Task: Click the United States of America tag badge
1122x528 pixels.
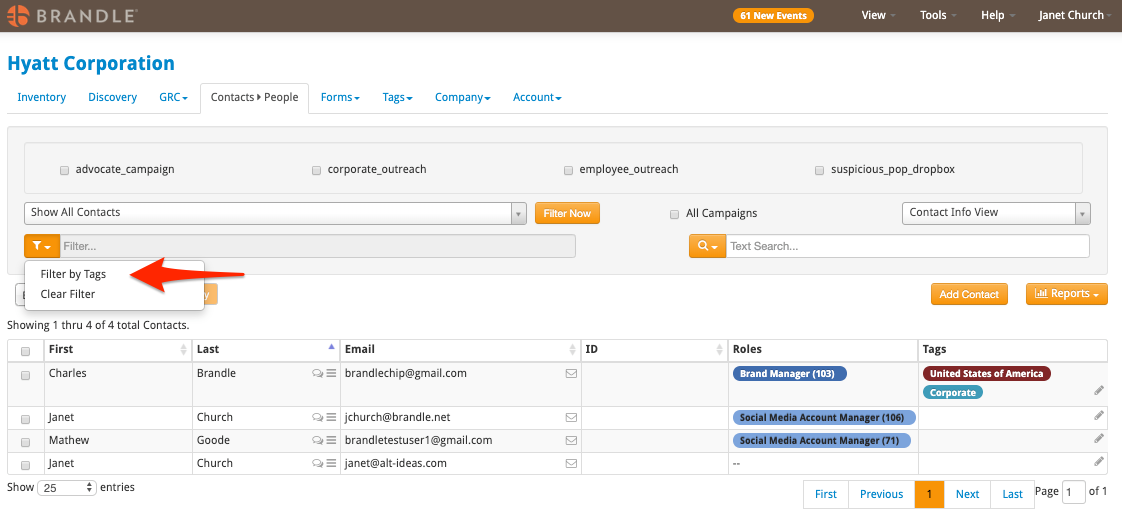Action: [987, 373]
